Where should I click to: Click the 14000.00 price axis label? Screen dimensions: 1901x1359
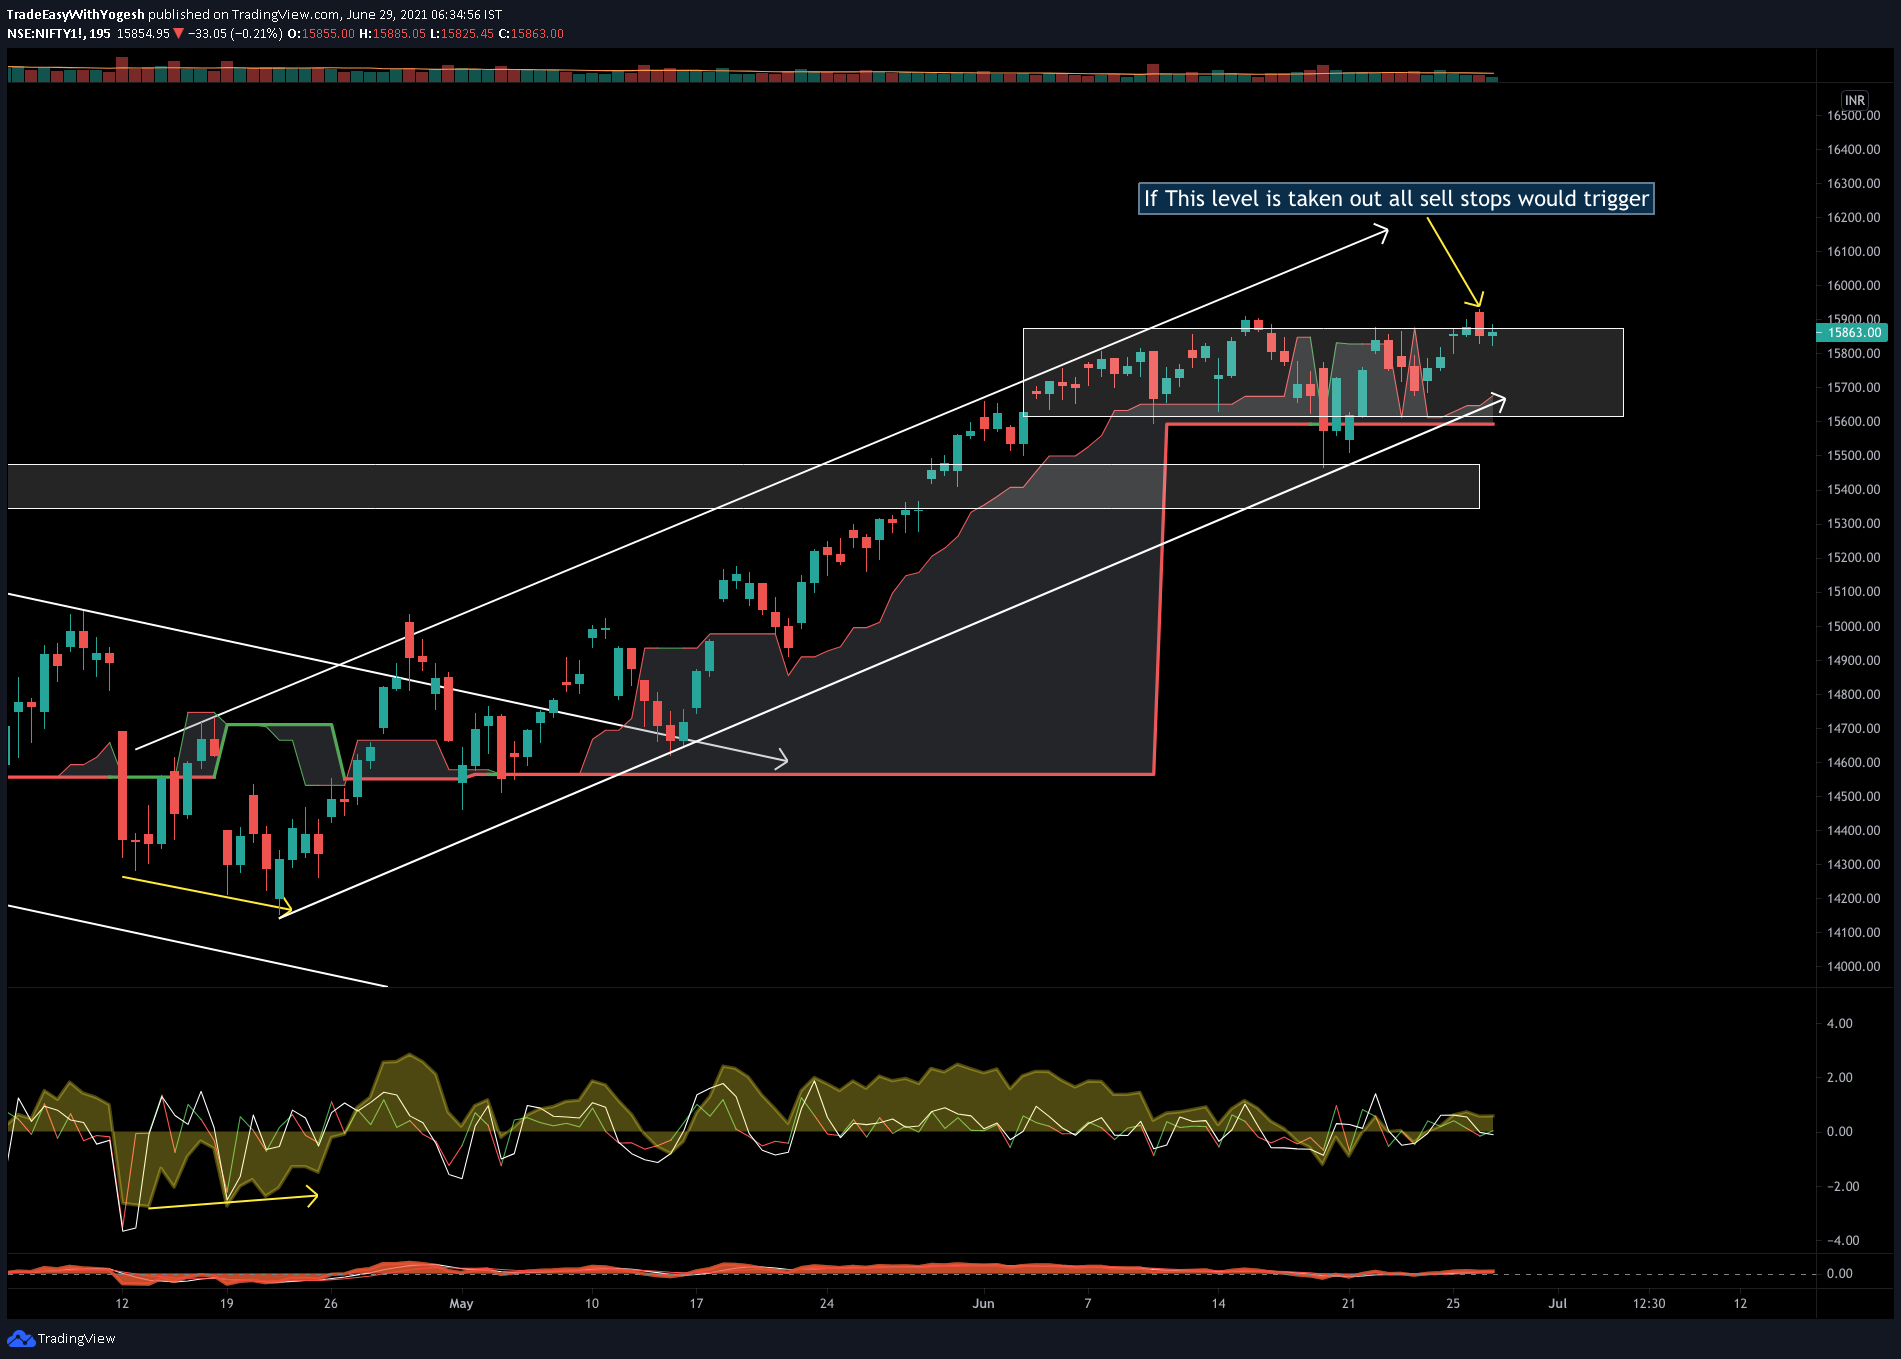point(1853,966)
